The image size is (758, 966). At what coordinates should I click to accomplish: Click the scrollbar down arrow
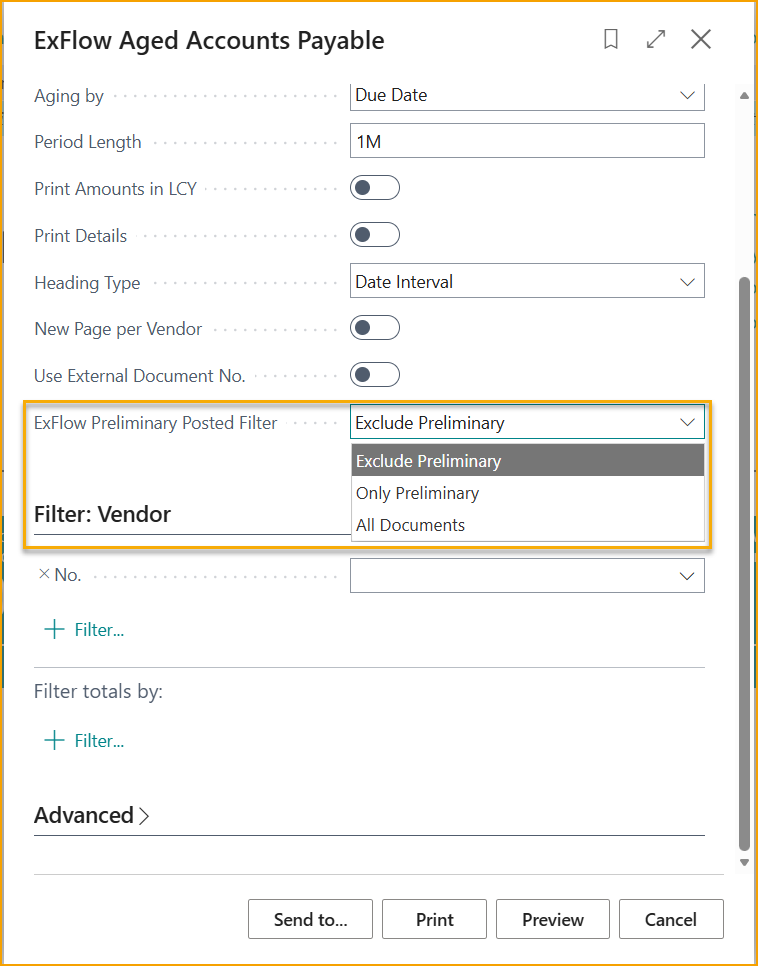(x=744, y=862)
